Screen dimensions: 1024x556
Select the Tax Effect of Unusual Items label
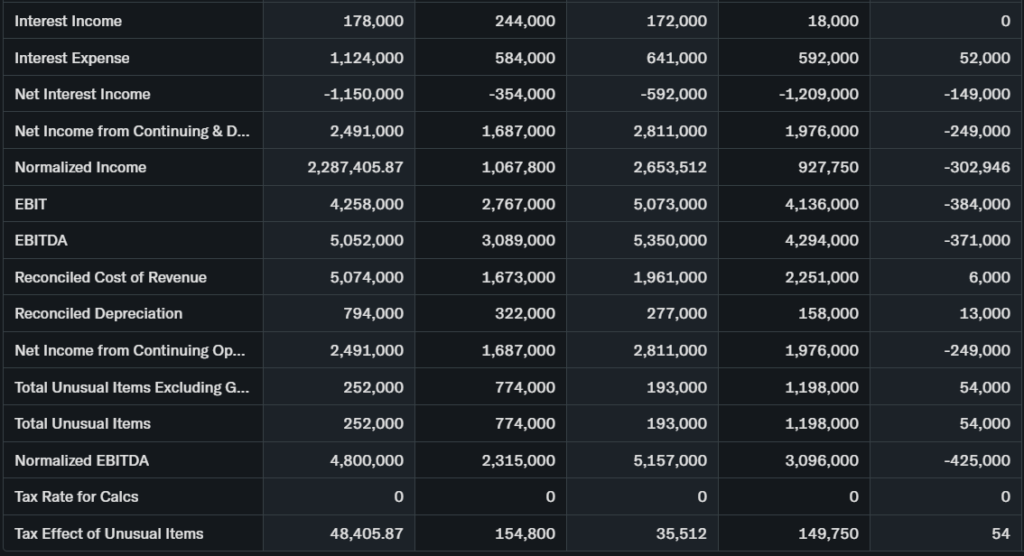pyautogui.click(x=108, y=533)
